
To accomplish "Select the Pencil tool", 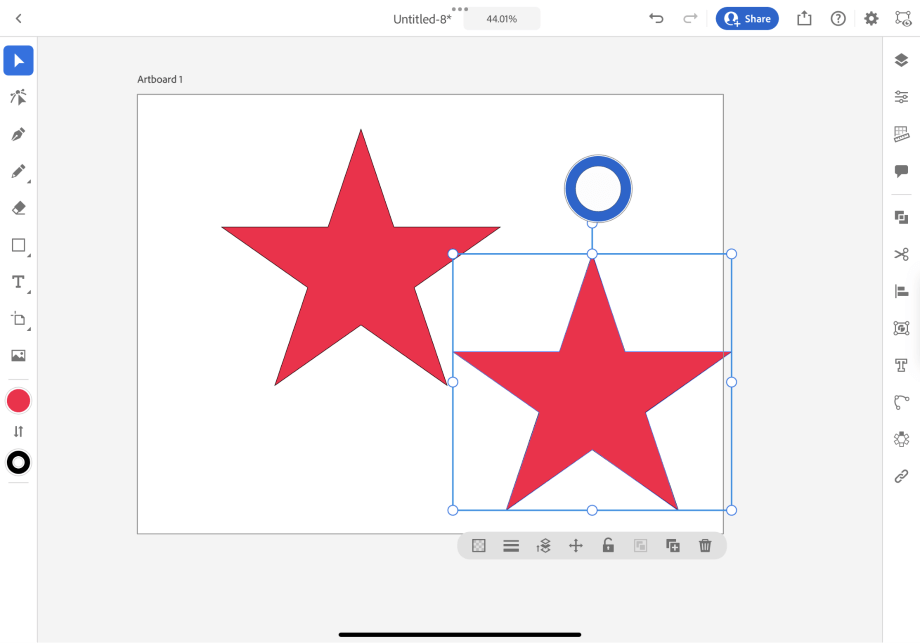I will coord(18,171).
